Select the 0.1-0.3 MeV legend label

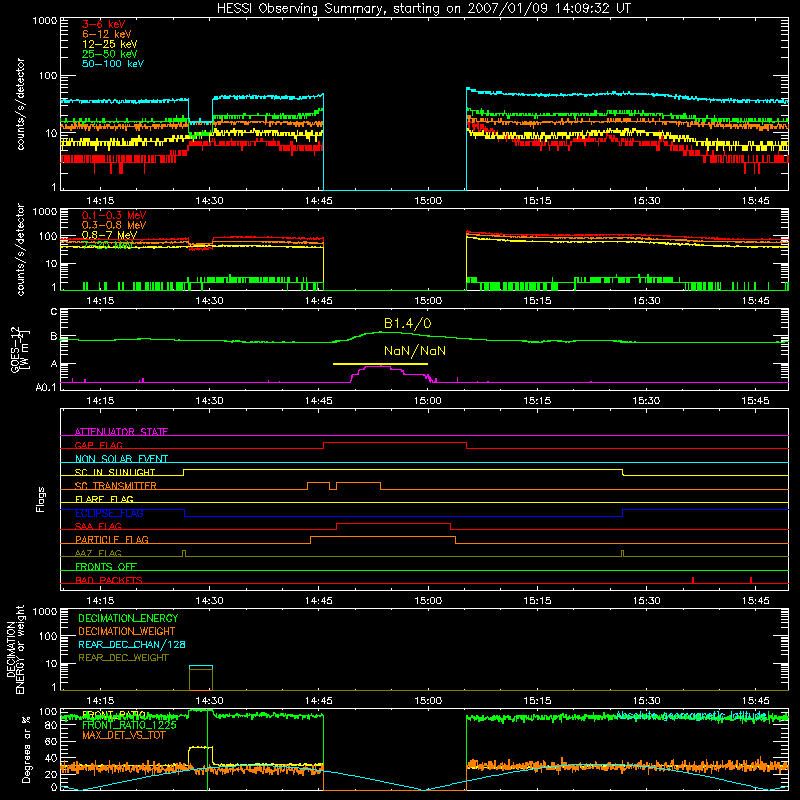114,215
